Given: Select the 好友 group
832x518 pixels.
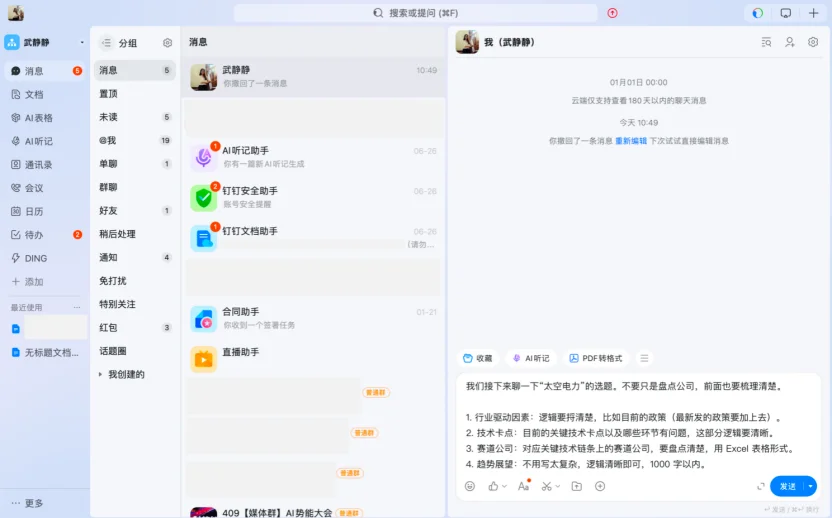Looking at the screenshot, I should point(135,210).
